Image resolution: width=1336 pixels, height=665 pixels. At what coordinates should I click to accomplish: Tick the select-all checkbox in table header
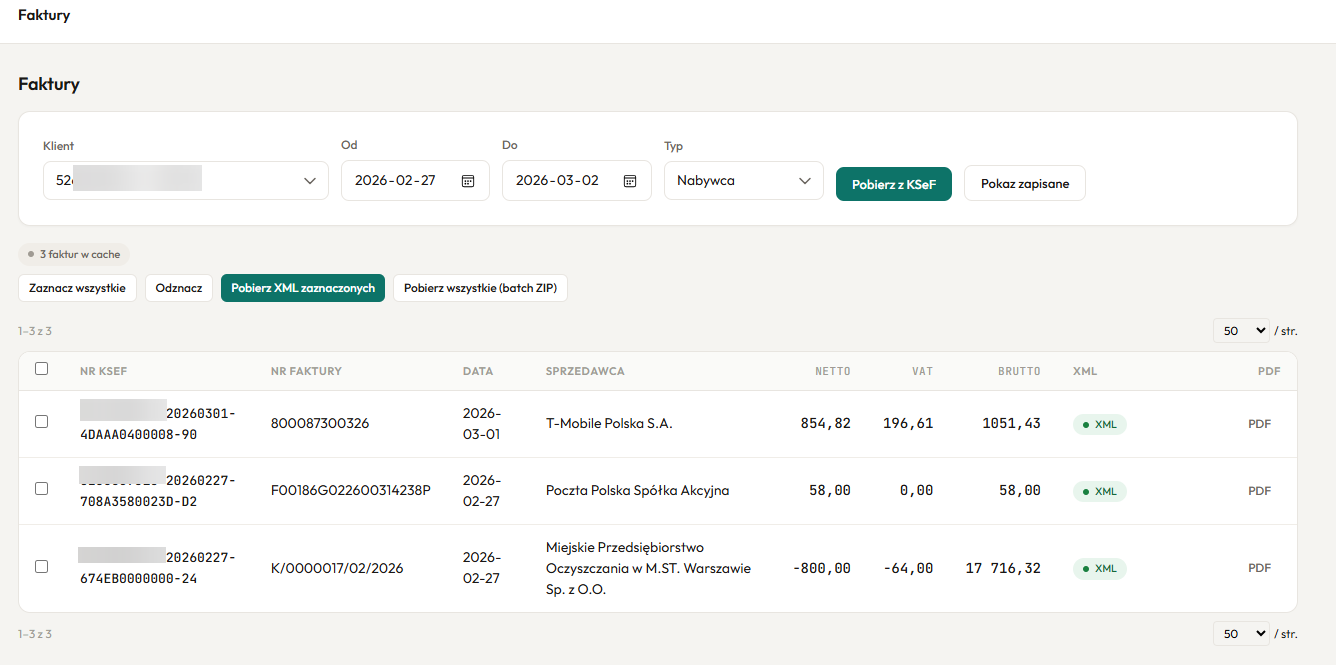[41, 369]
